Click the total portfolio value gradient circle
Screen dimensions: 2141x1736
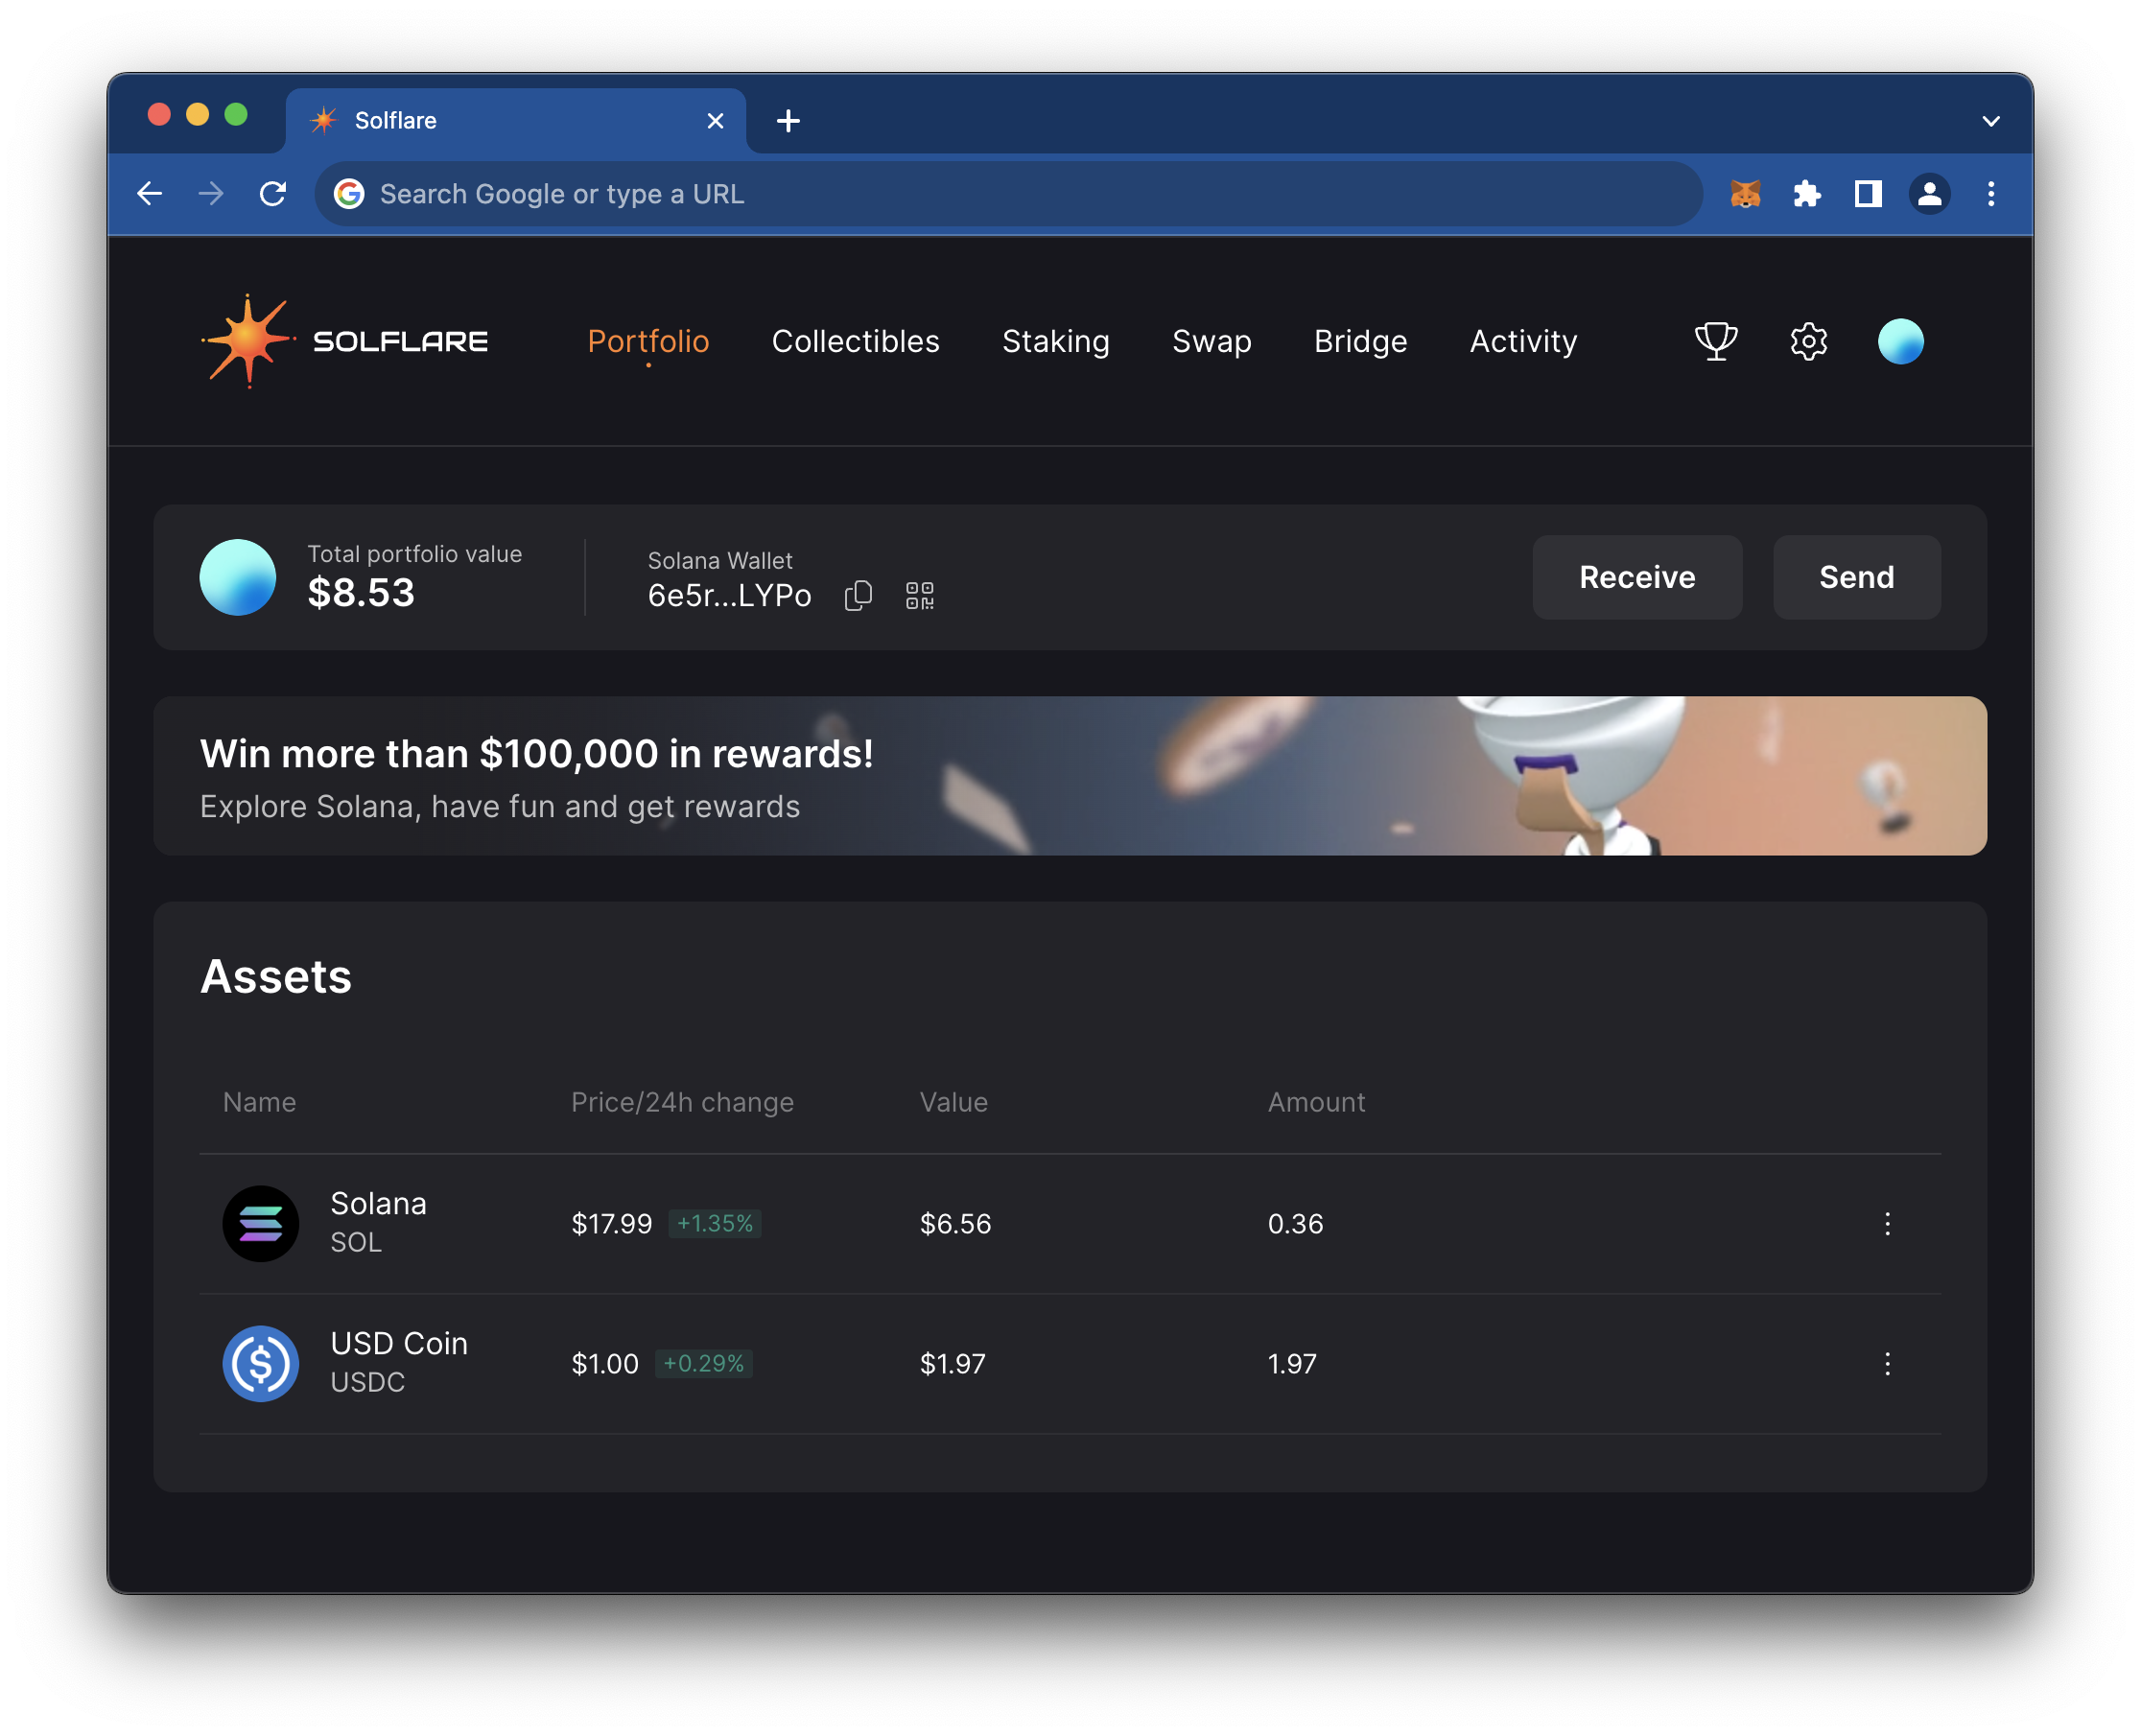pyautogui.click(x=237, y=577)
